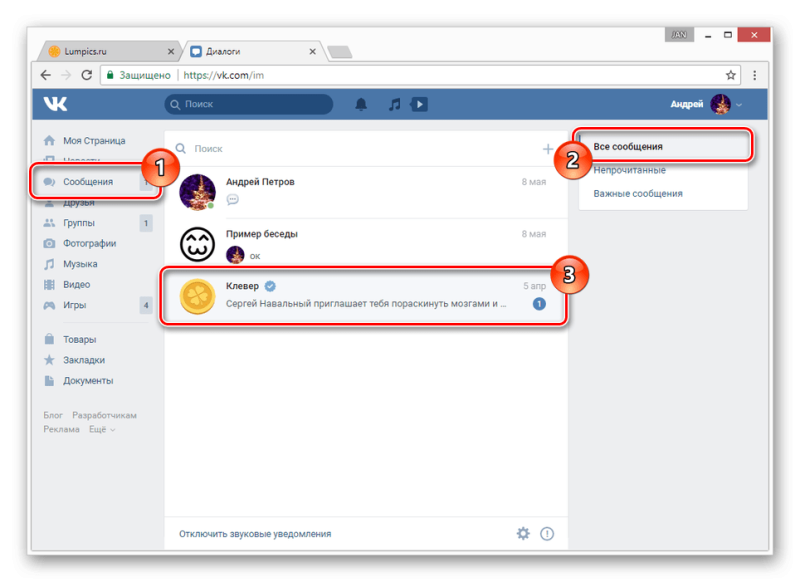Switch to the Lumpics.ru tab
The height and width of the screenshot is (582, 800).
point(110,52)
